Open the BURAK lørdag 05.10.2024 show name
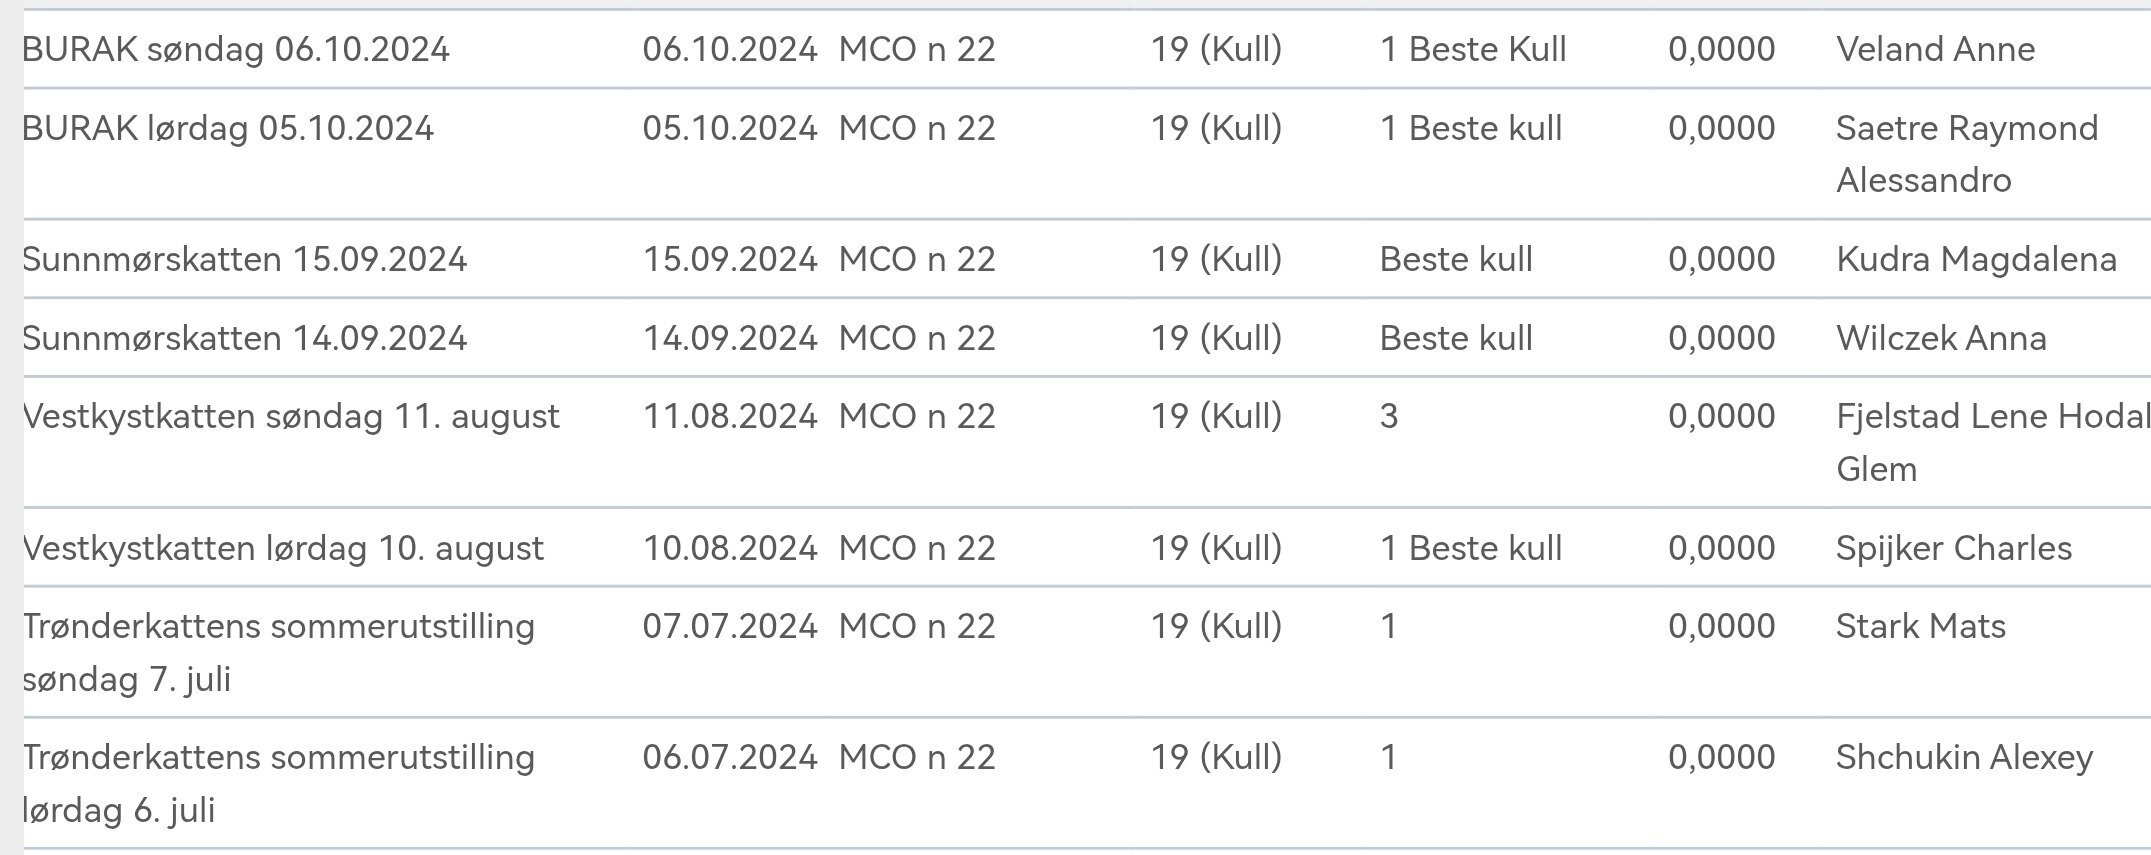Image resolution: width=2151 pixels, height=855 pixels. coord(228,128)
